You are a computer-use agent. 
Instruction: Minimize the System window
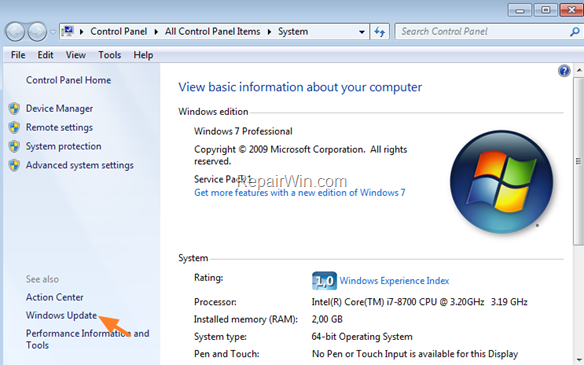click(520, 10)
